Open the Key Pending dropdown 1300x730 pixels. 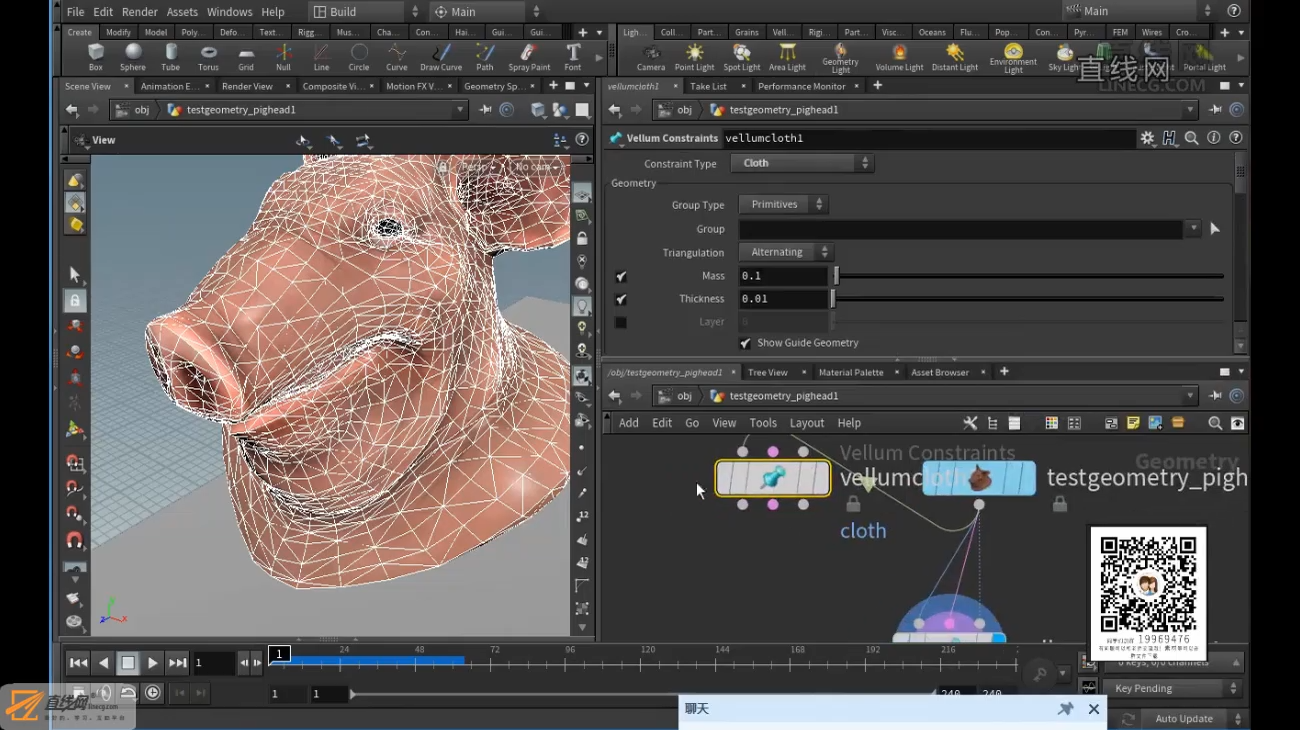tap(1172, 688)
